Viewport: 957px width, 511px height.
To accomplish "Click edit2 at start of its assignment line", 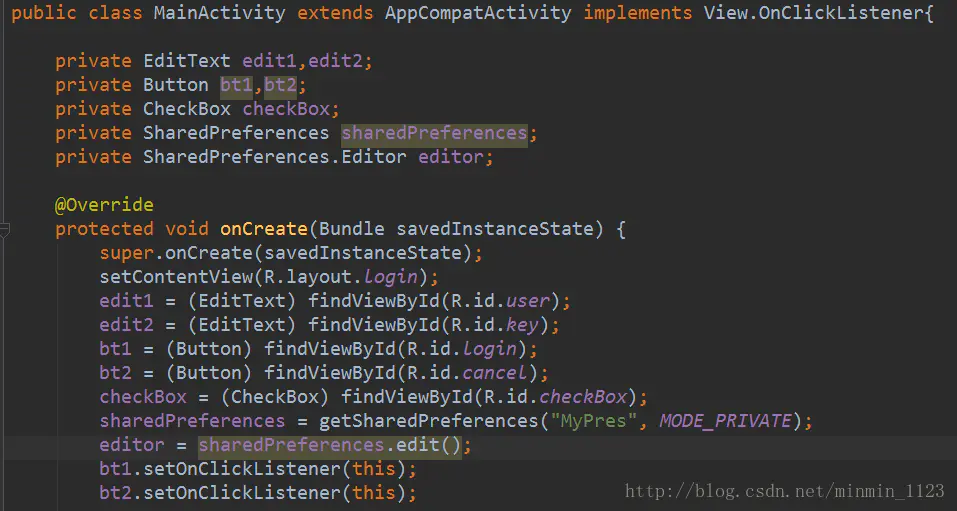I will (126, 325).
